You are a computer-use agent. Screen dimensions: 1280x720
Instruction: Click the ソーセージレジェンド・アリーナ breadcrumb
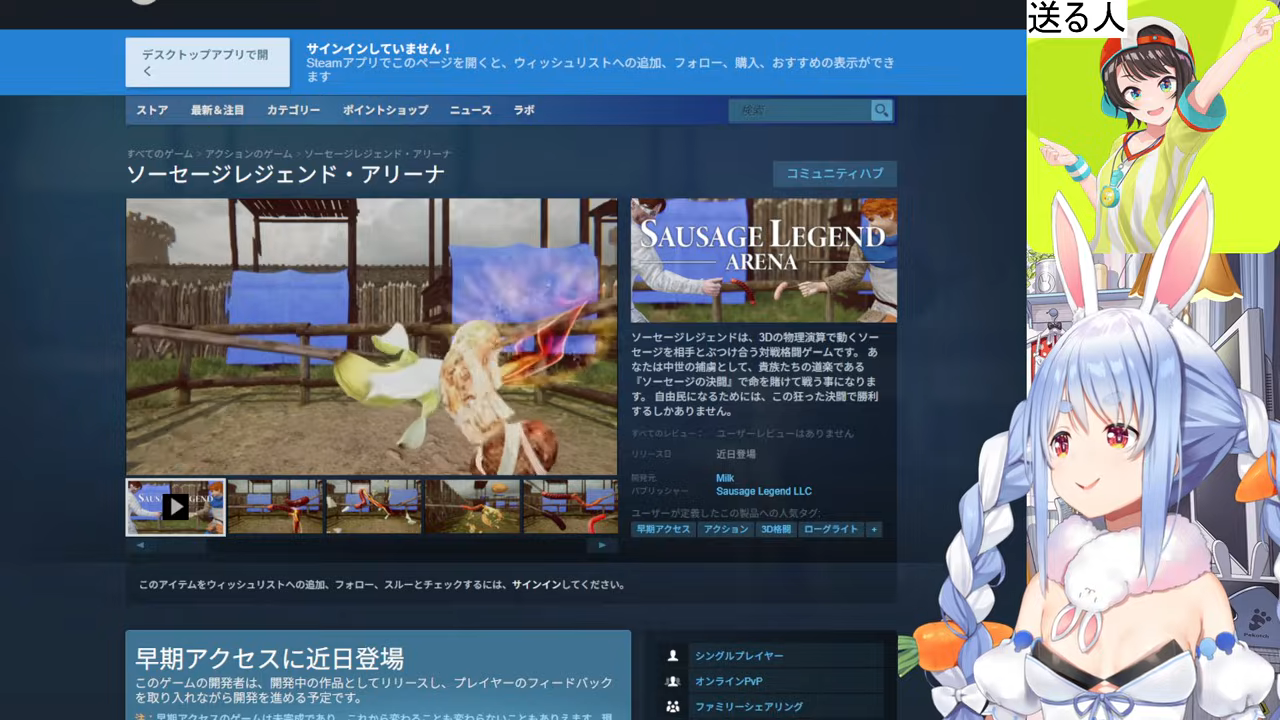pyautogui.click(x=378, y=154)
